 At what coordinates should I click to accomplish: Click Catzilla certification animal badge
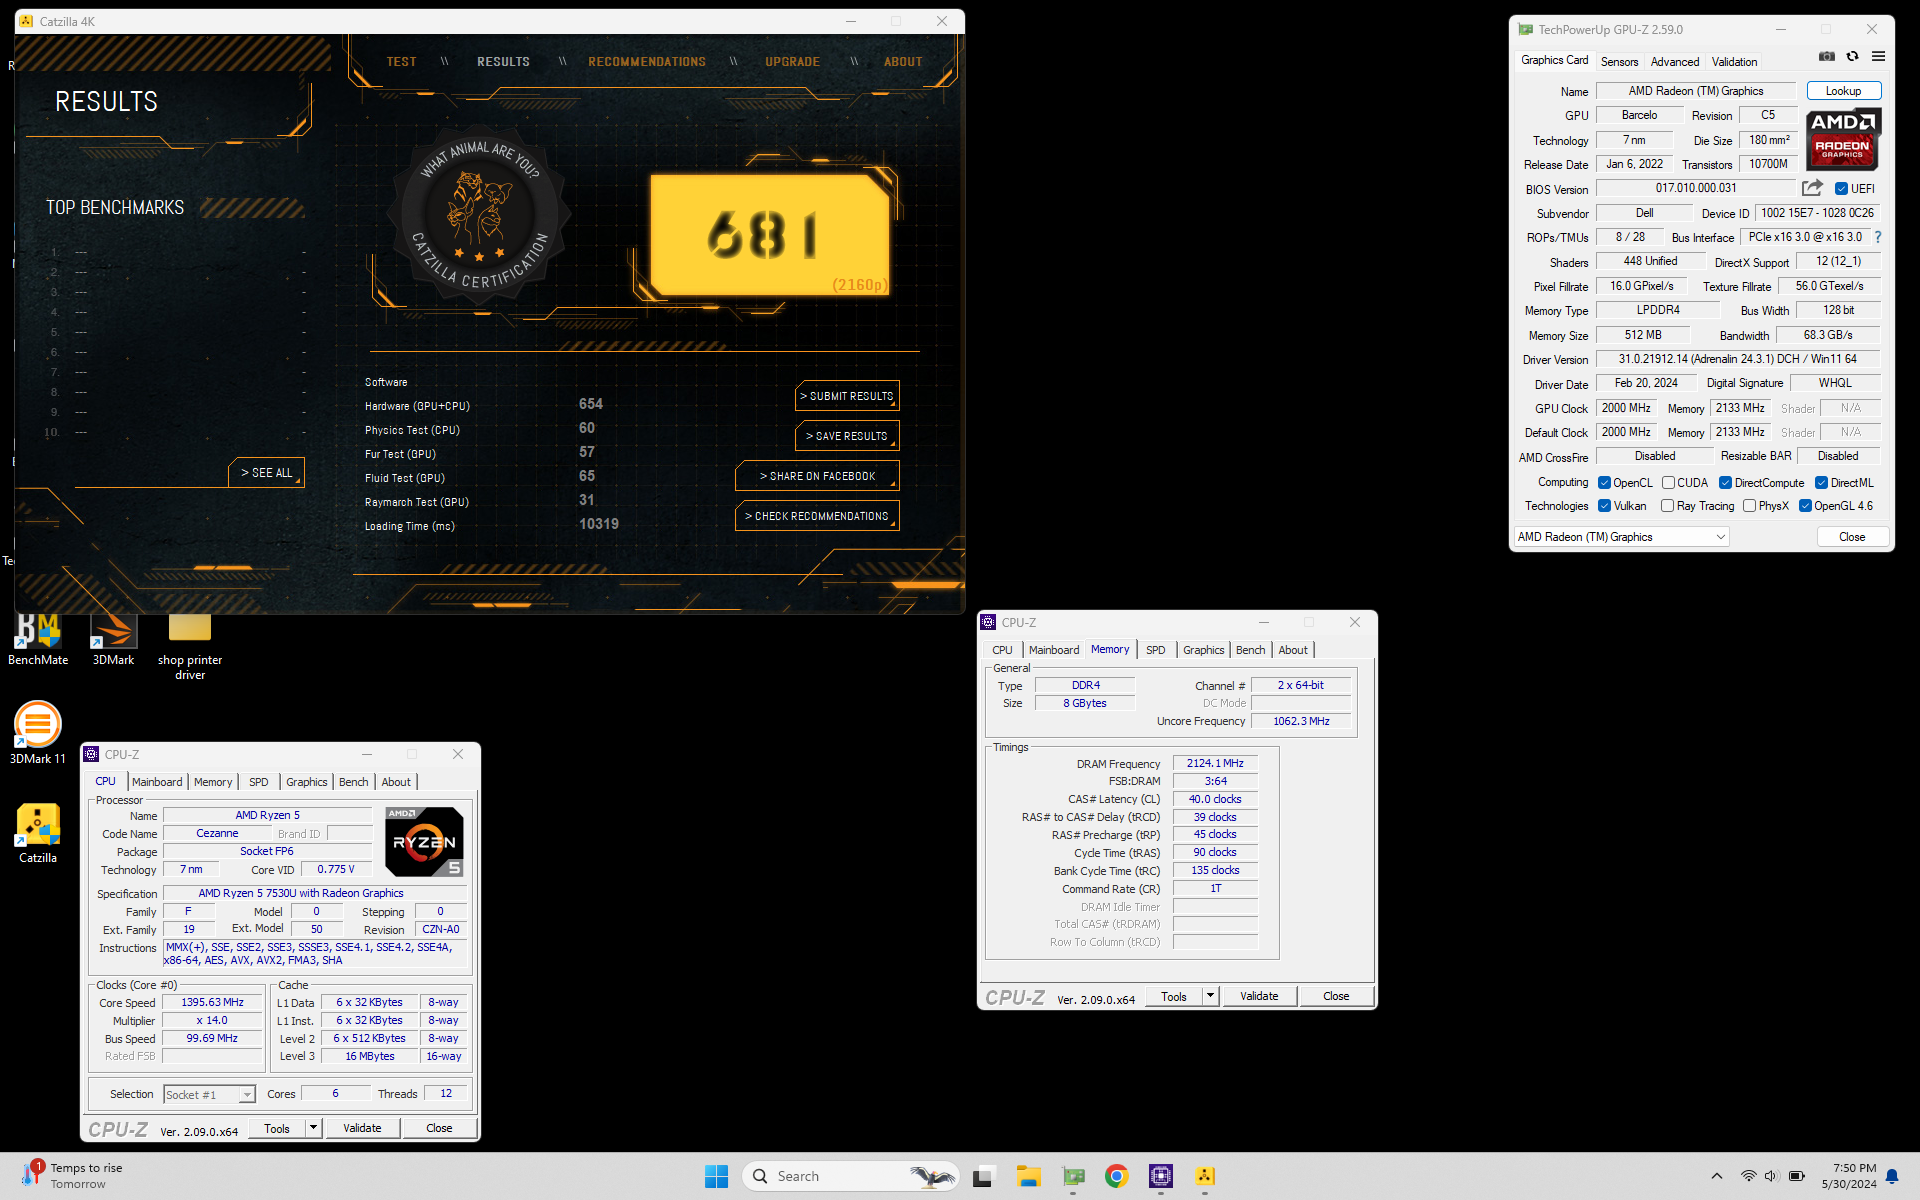(x=481, y=213)
